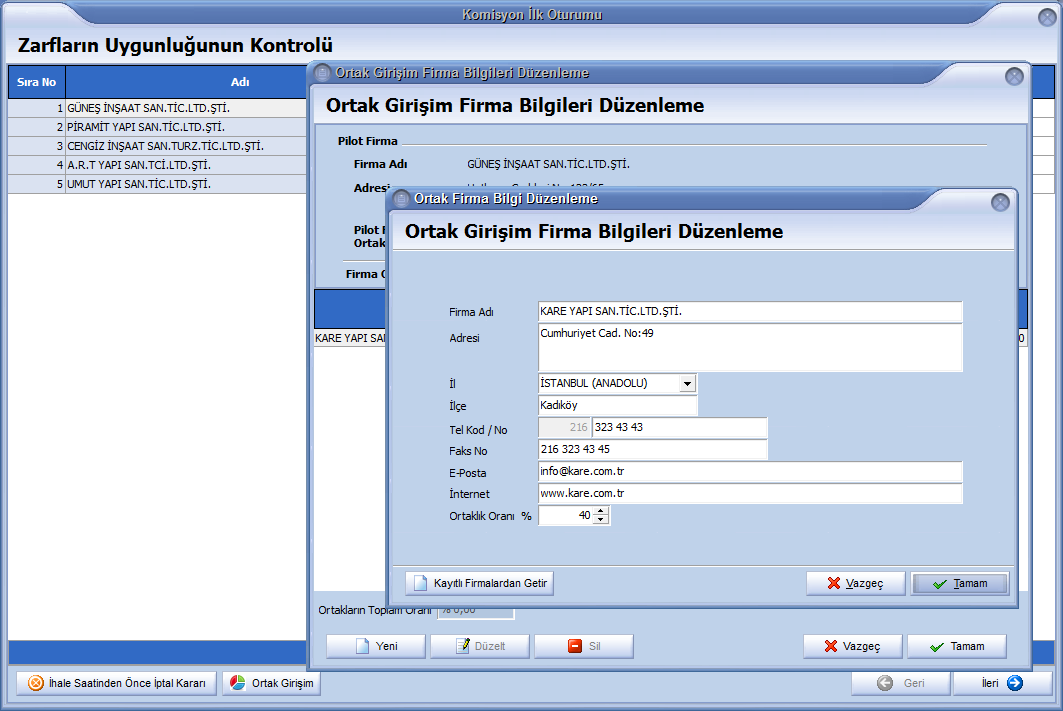Click the Sıra No column header

pos(36,82)
